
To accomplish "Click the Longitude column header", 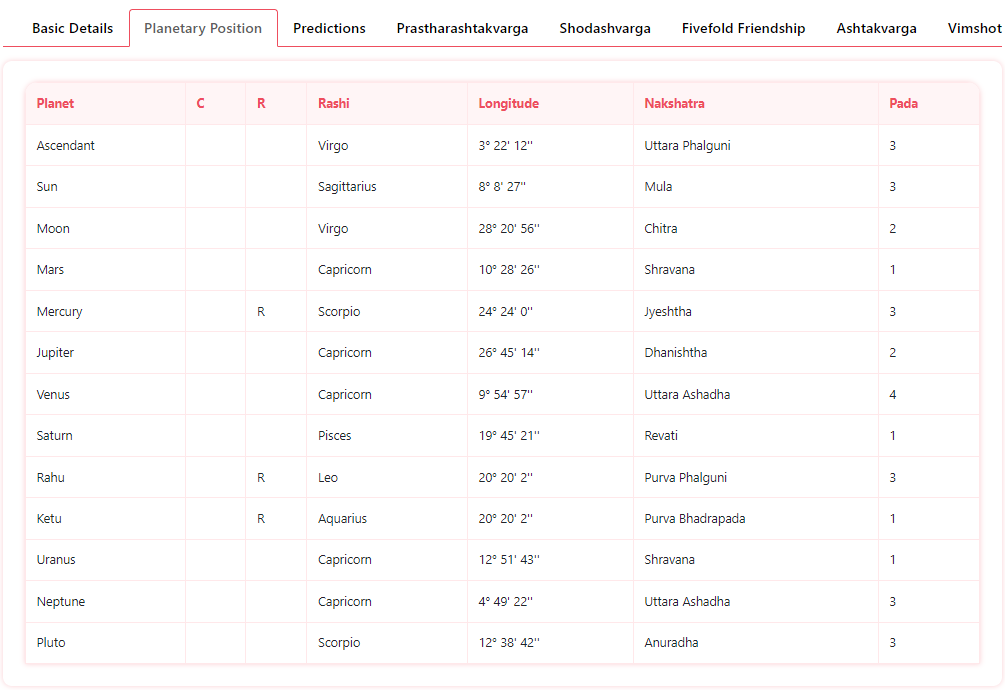I will [x=508, y=103].
